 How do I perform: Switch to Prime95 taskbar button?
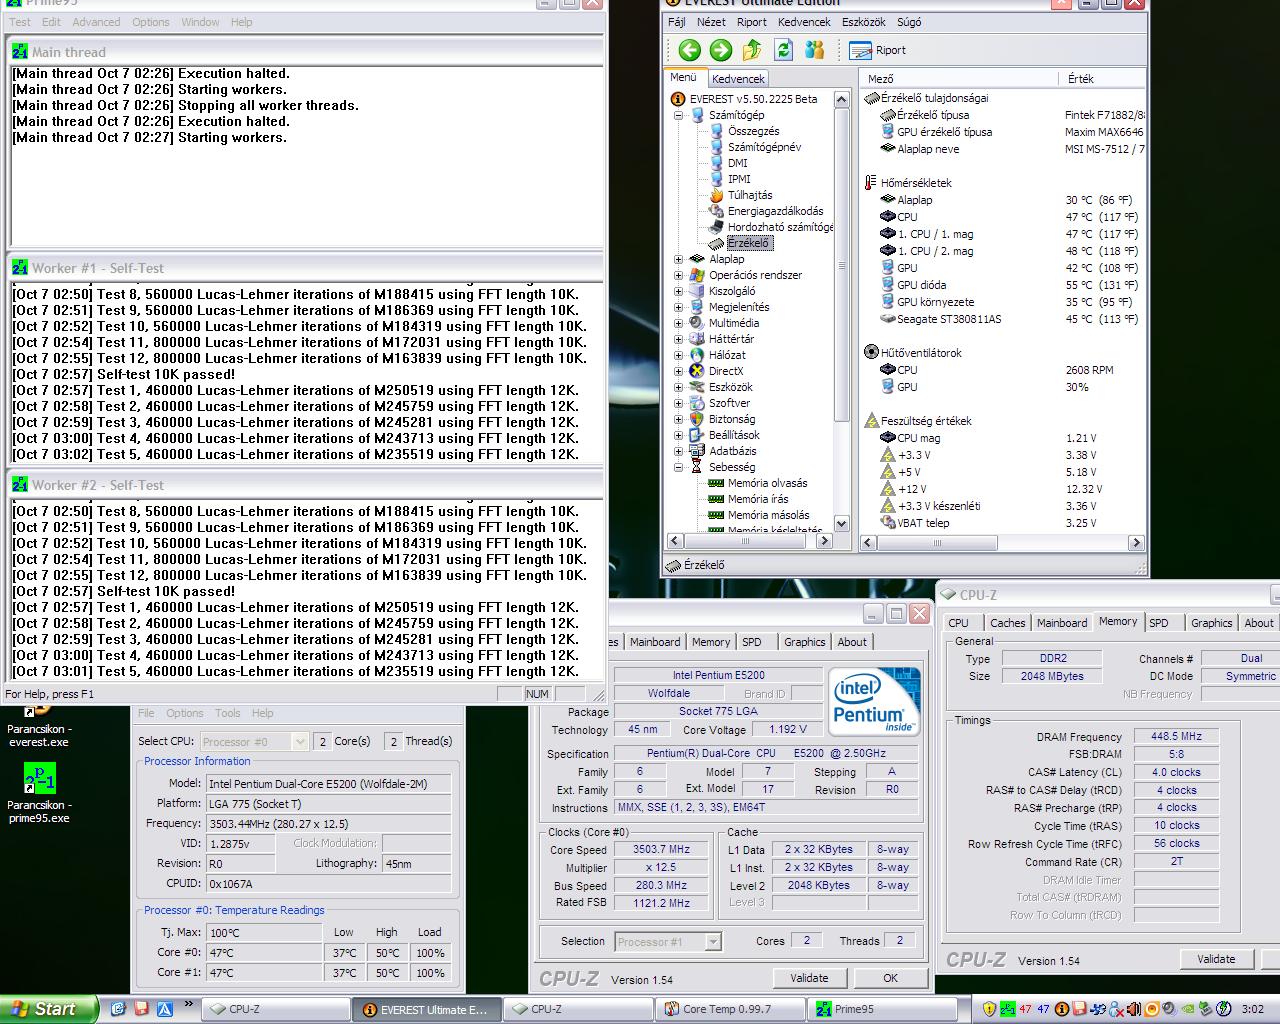click(x=880, y=1009)
